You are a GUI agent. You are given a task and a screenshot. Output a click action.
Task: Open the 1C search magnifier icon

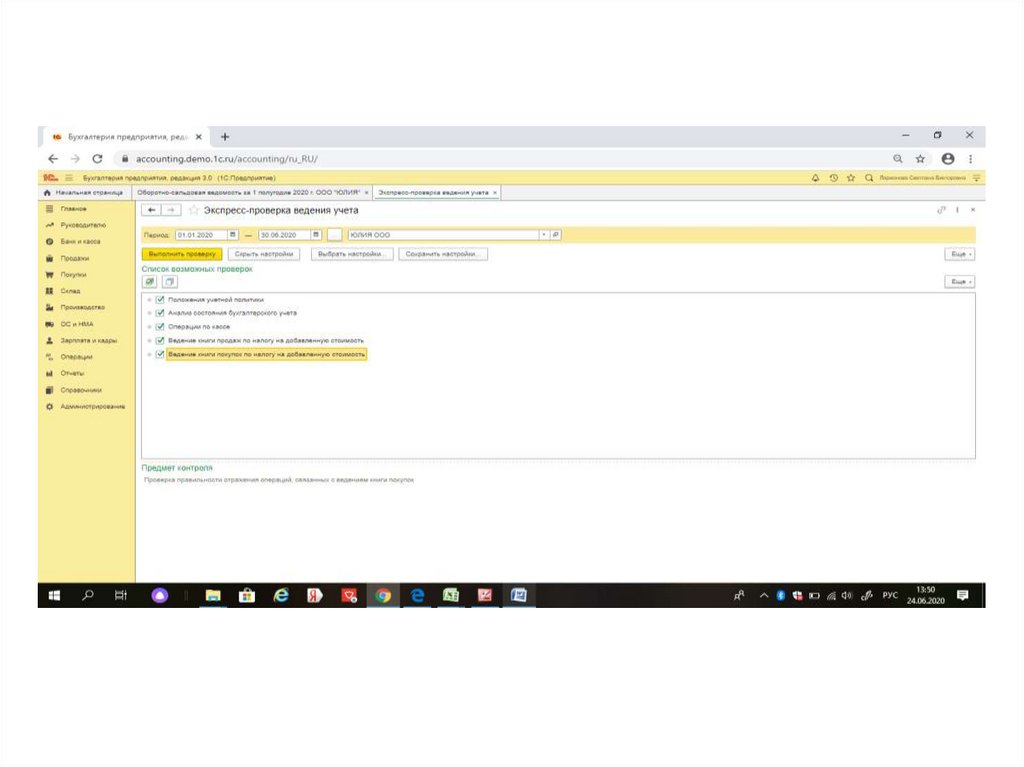(868, 177)
